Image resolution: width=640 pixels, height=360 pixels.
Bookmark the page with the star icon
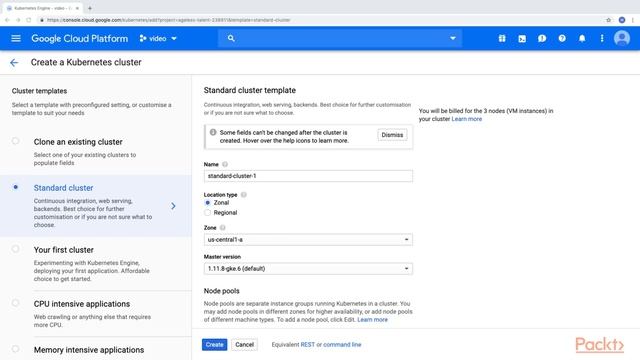point(609,20)
